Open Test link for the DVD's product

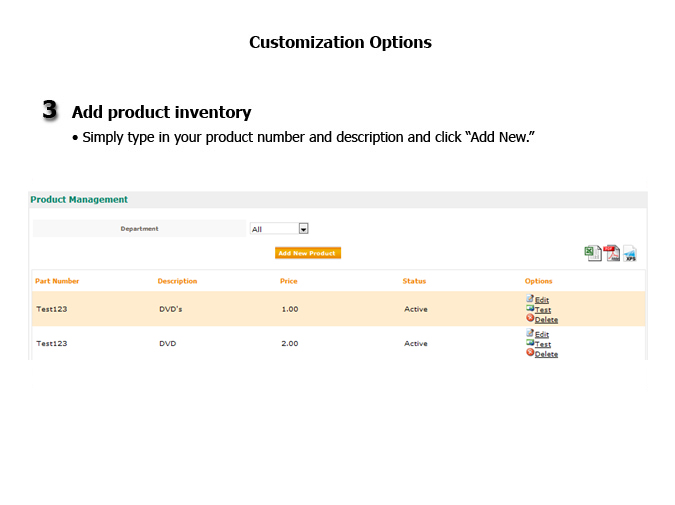tap(543, 310)
